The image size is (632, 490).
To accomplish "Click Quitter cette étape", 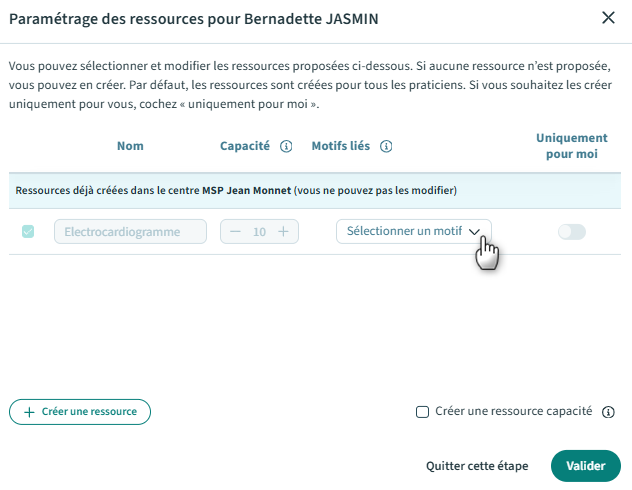I will 476,466.
